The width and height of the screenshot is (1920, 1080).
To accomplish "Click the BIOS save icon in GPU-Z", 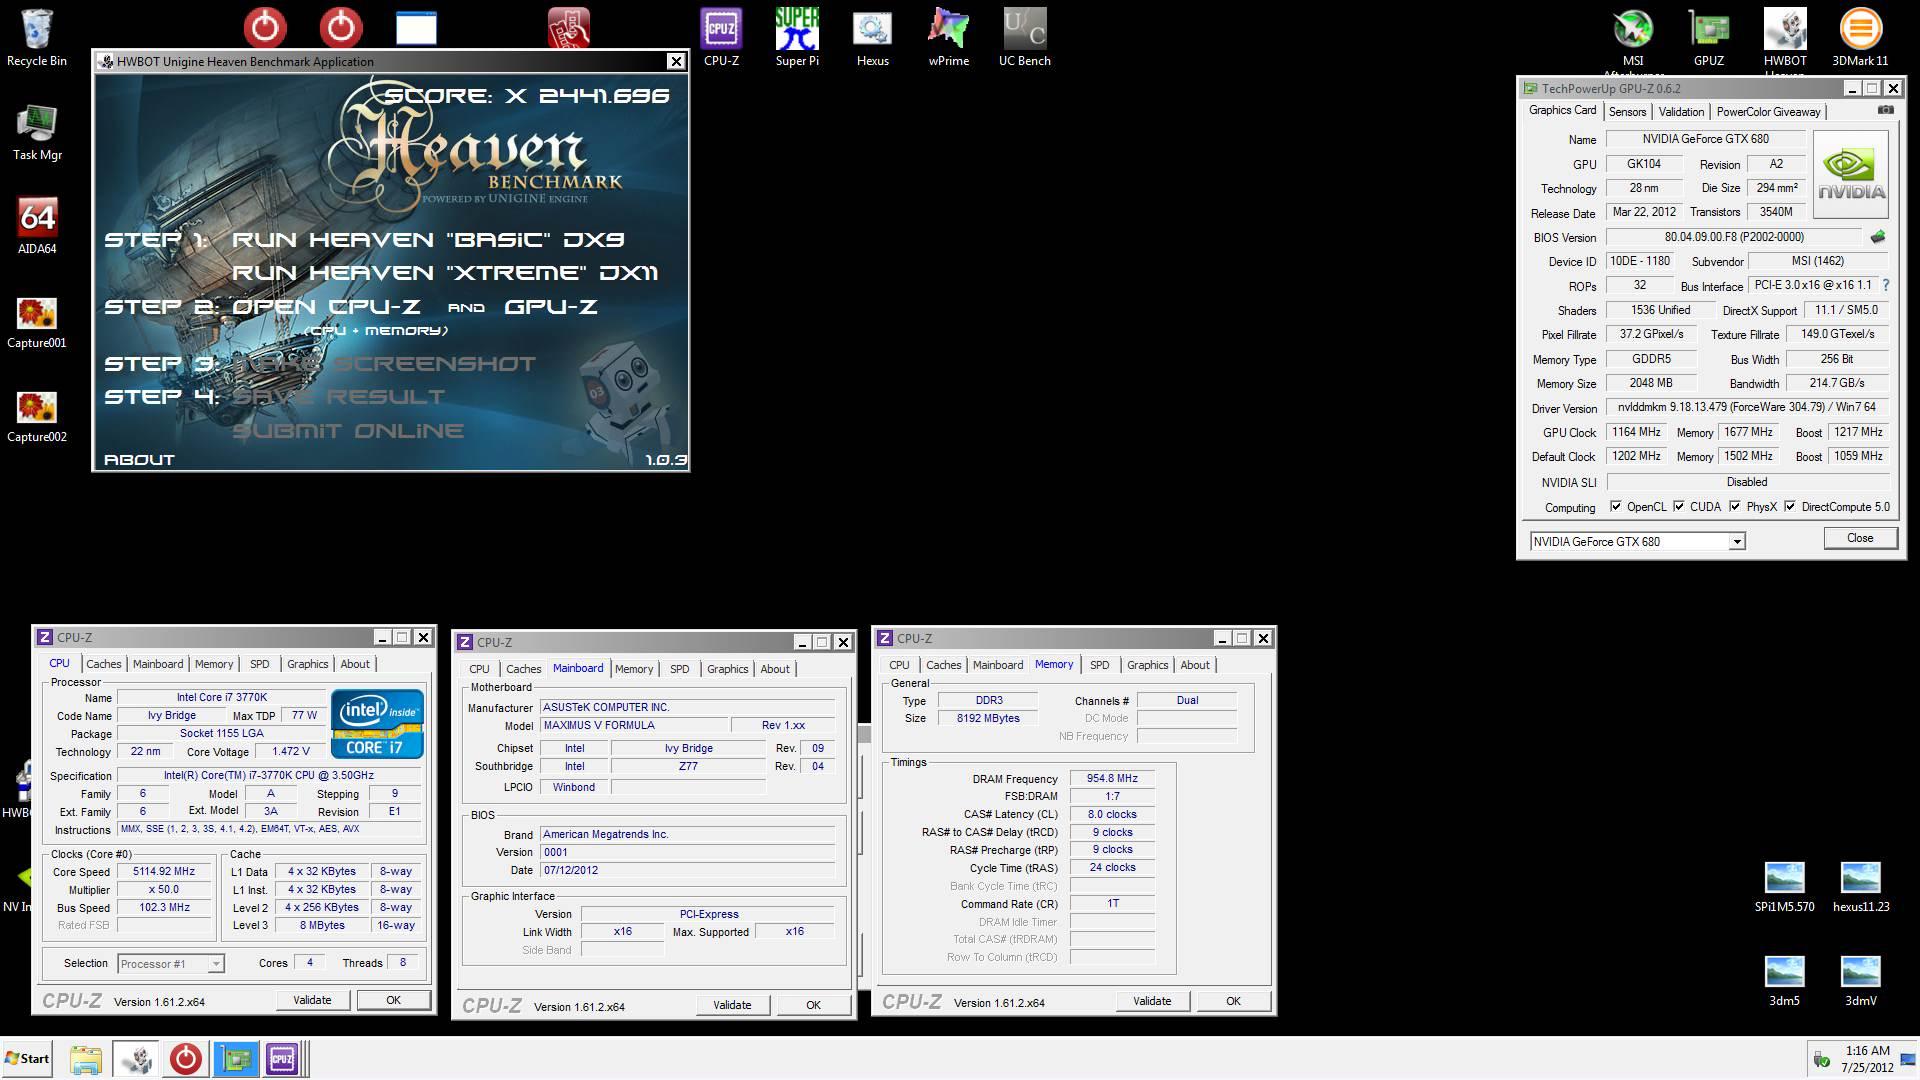I will click(1878, 237).
